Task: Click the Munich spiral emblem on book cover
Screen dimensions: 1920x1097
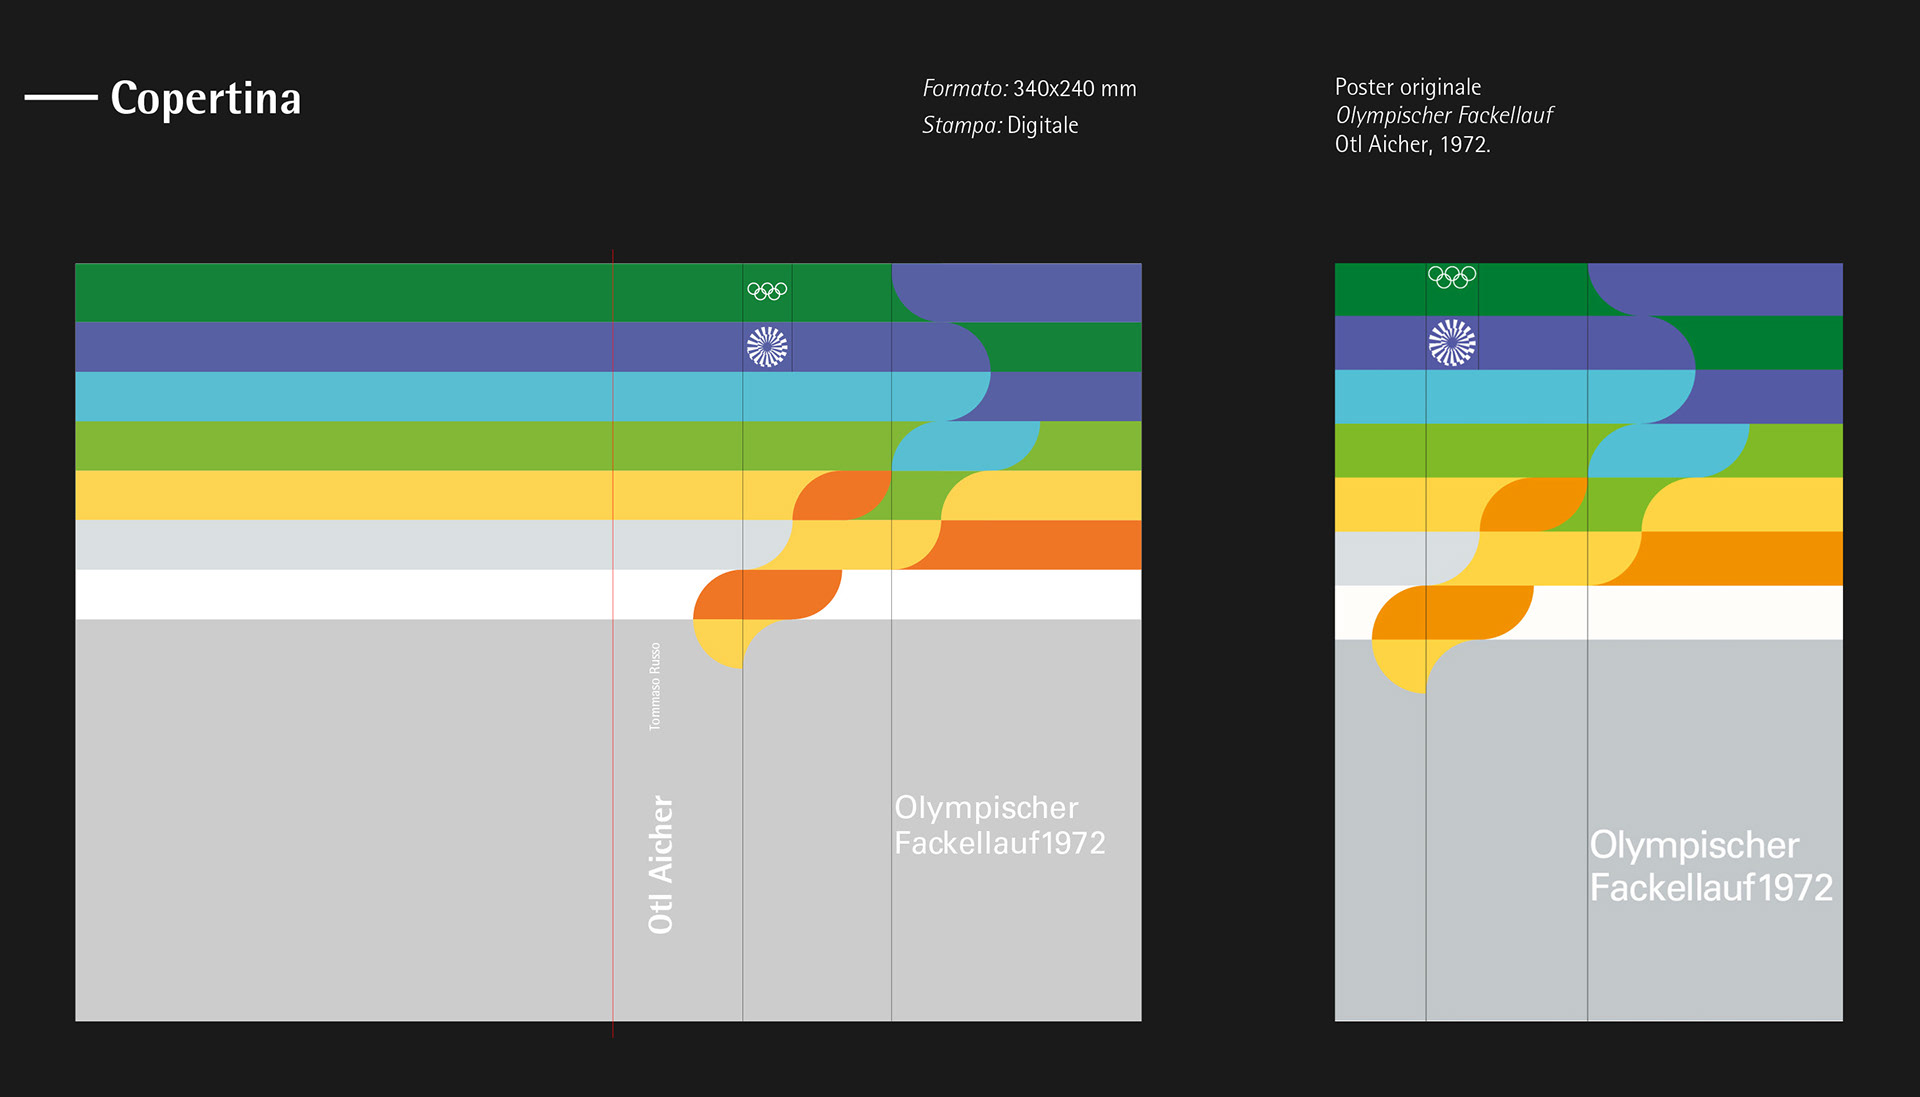Action: [767, 347]
